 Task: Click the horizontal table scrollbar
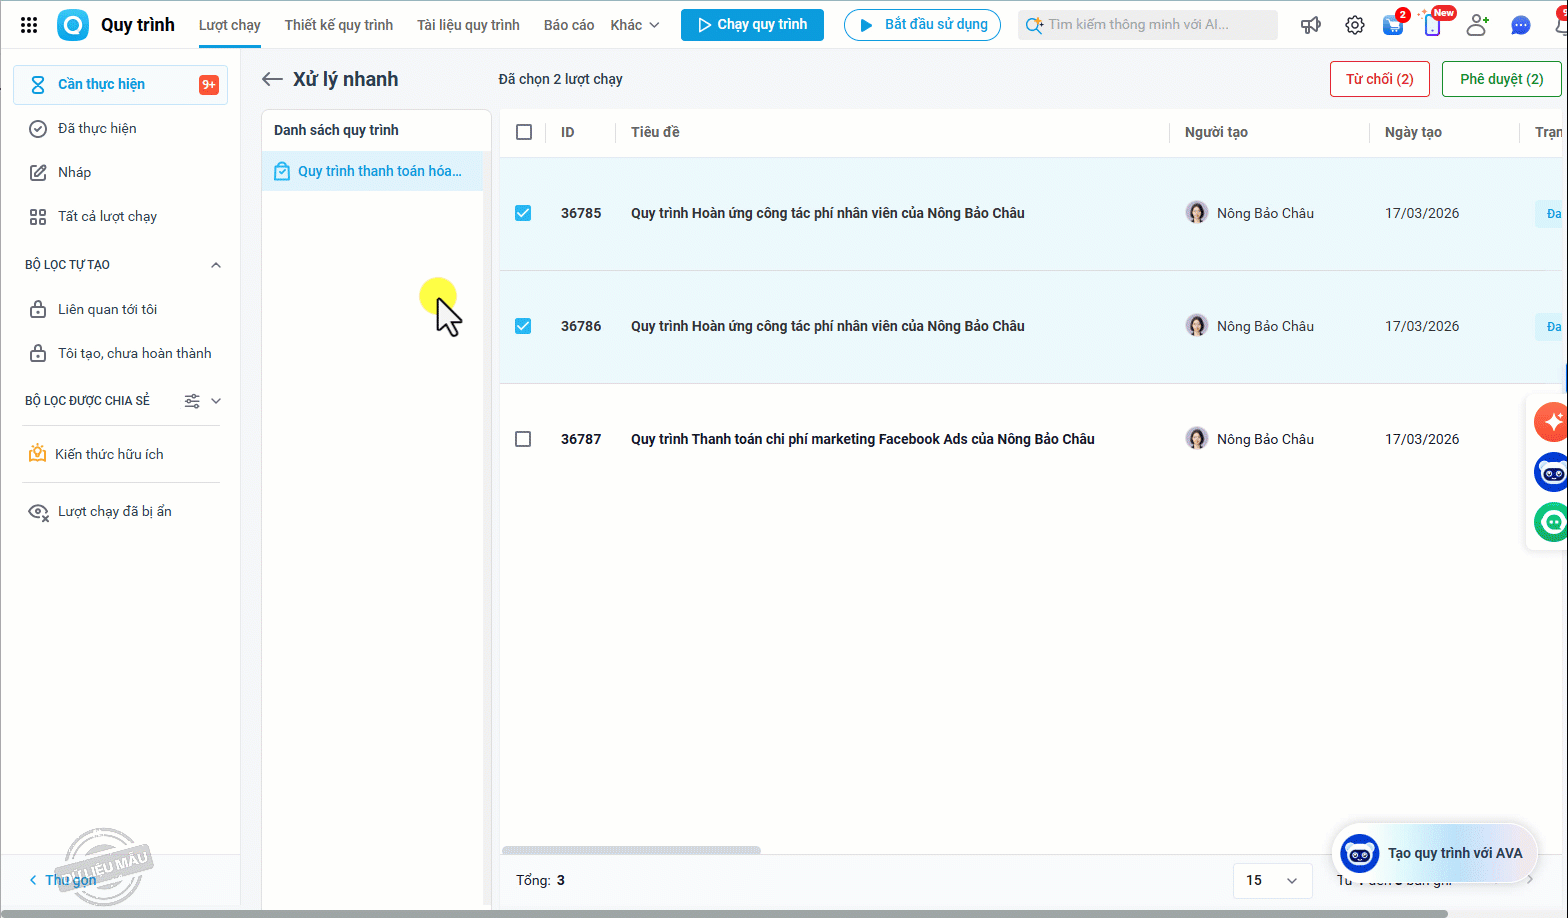click(631, 851)
